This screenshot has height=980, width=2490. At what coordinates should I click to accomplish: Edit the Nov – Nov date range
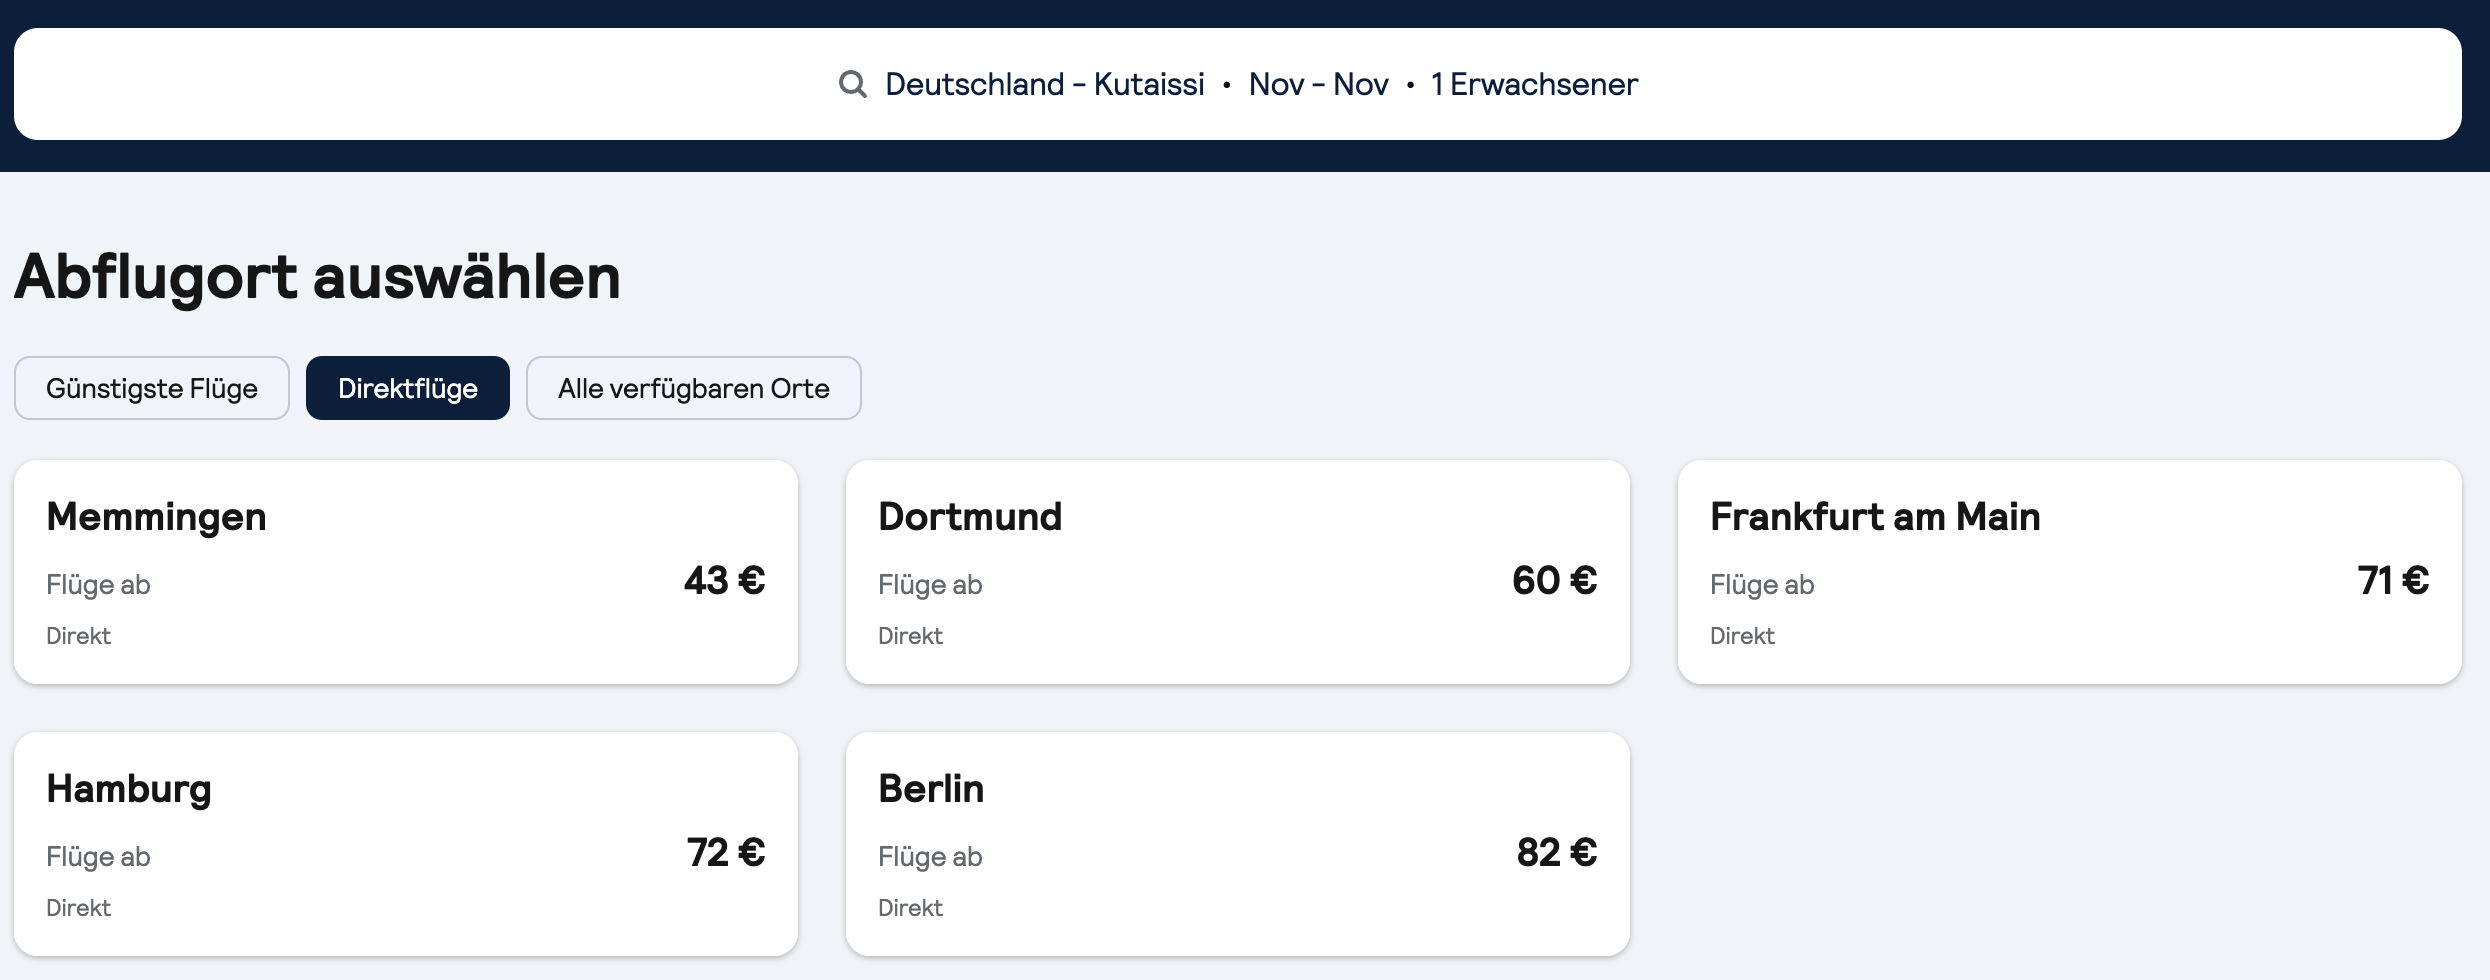tap(1318, 84)
